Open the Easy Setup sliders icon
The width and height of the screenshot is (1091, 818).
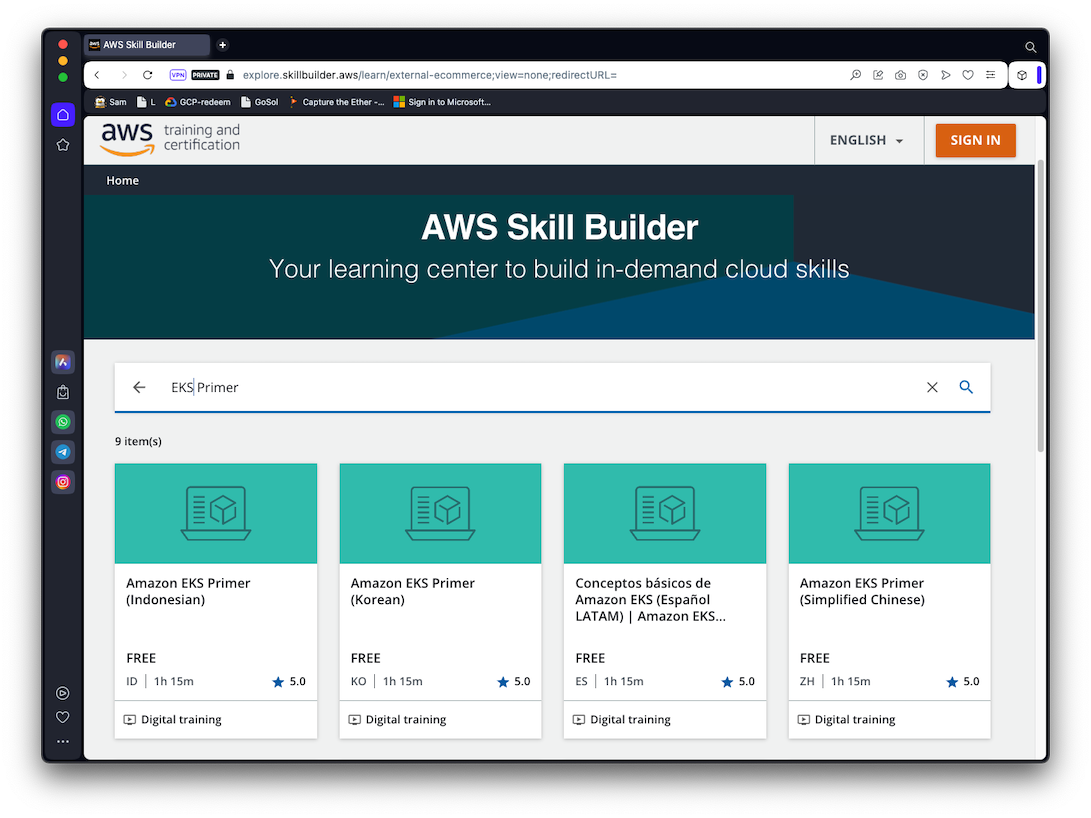(x=990, y=75)
